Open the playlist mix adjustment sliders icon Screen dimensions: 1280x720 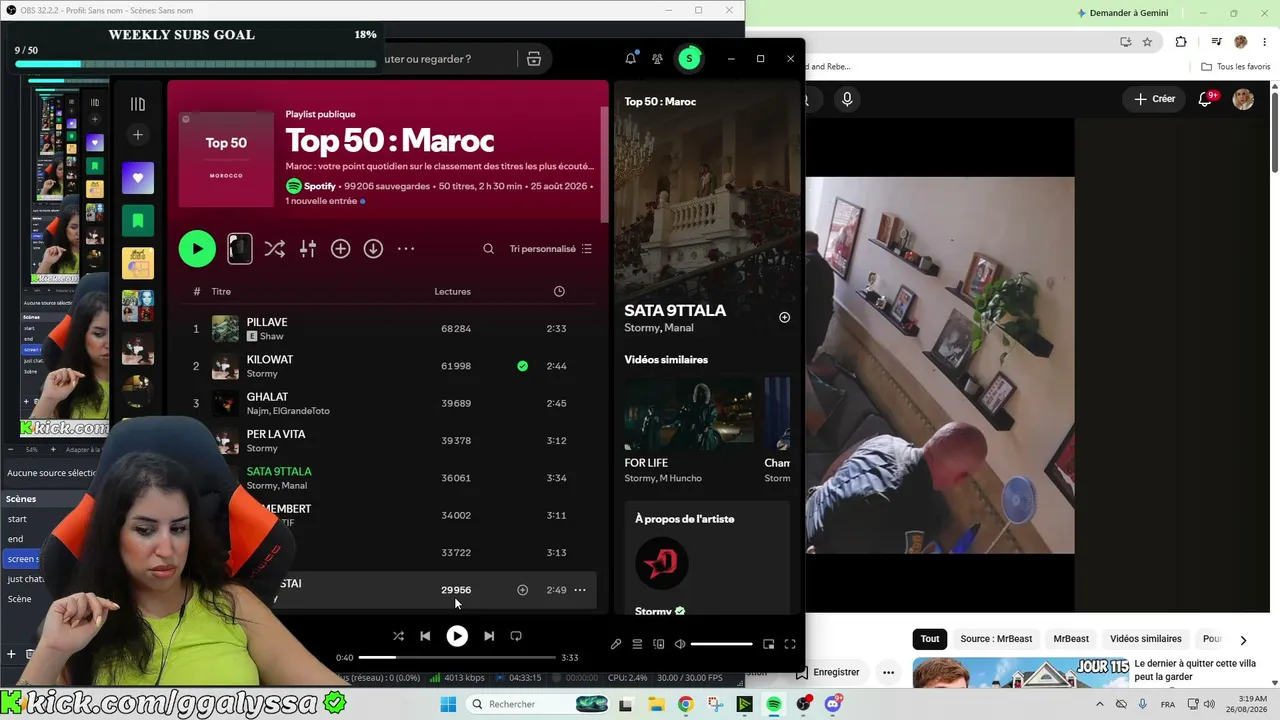click(308, 249)
